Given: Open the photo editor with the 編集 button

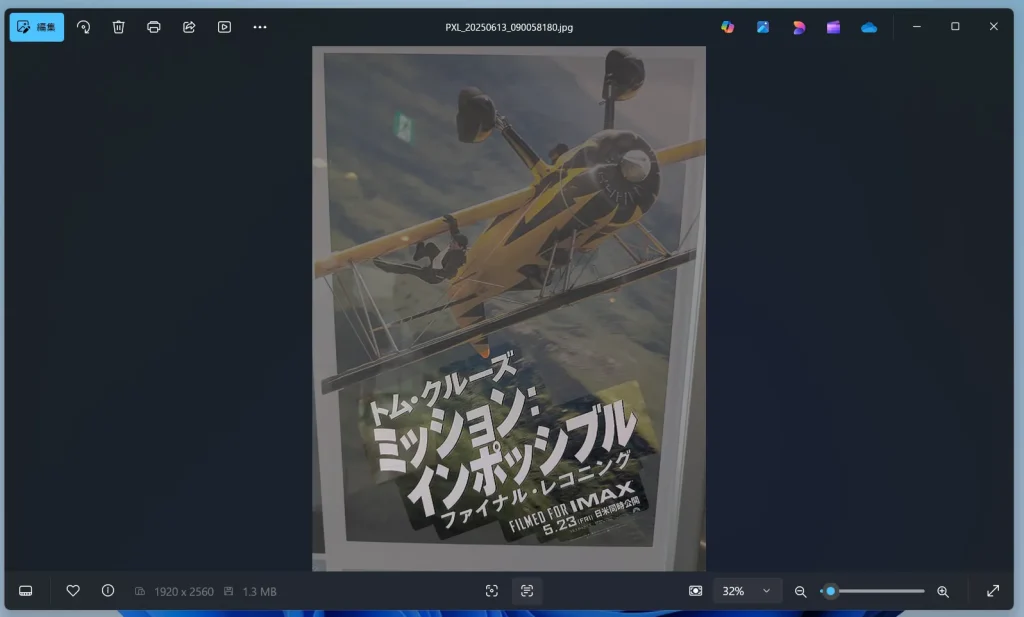Looking at the screenshot, I should (37, 27).
